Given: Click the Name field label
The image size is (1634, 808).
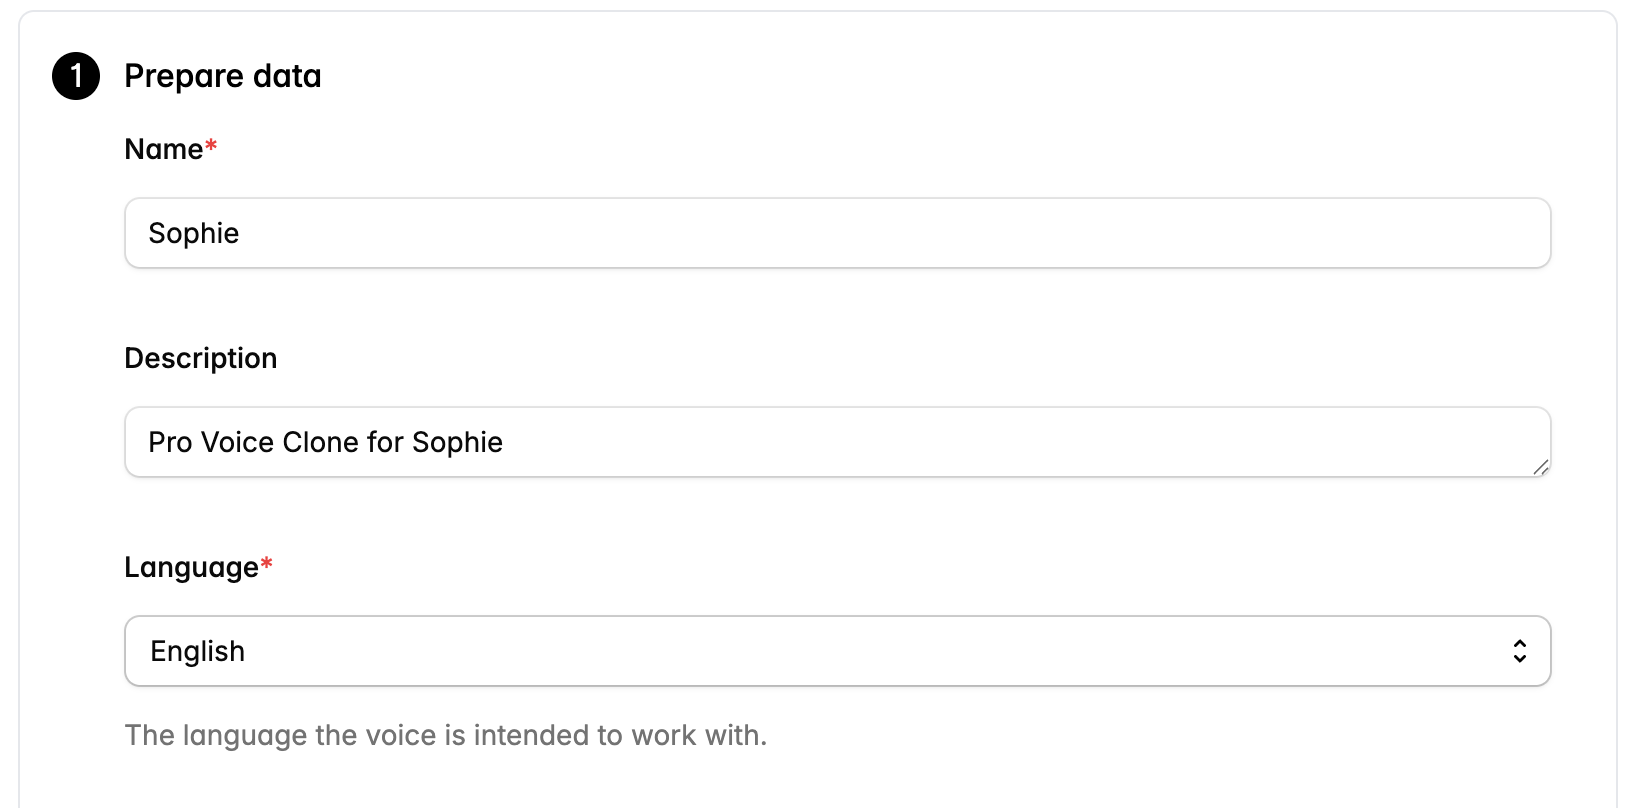Looking at the screenshot, I should (x=163, y=149).
